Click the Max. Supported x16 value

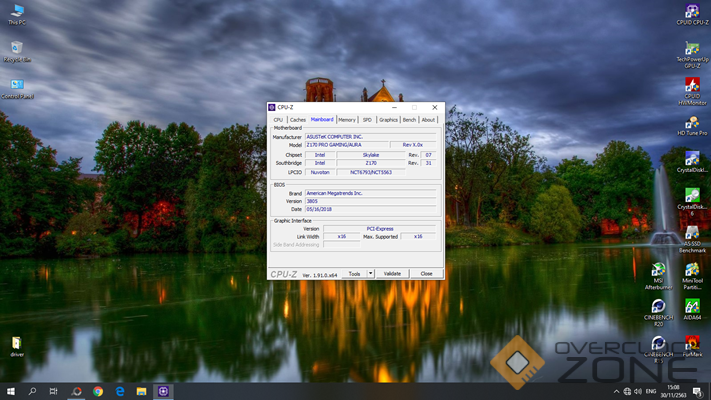pyautogui.click(x=418, y=236)
